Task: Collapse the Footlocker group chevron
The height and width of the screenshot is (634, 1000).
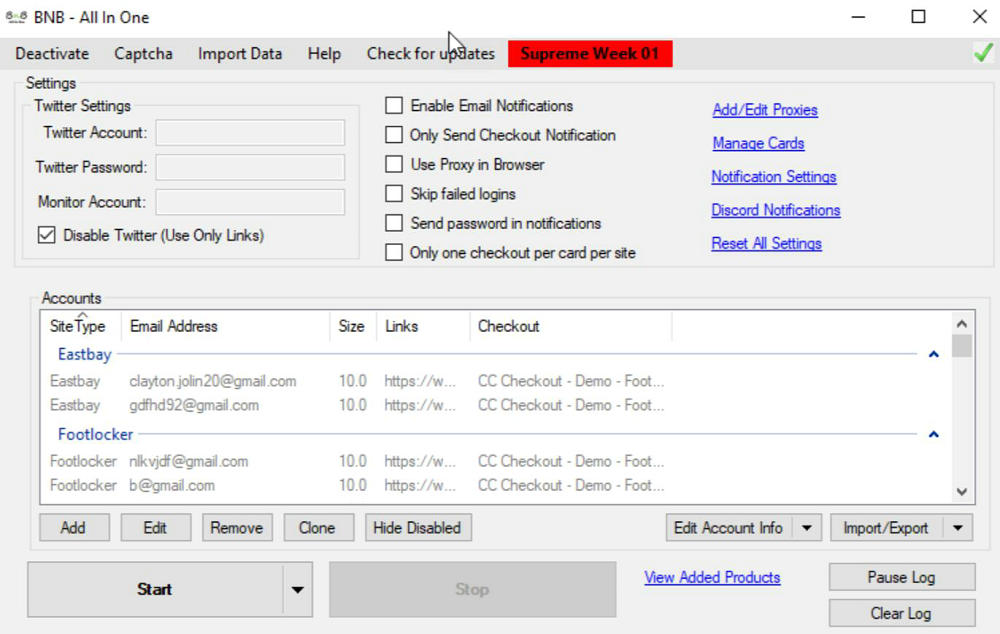Action: coord(934,434)
